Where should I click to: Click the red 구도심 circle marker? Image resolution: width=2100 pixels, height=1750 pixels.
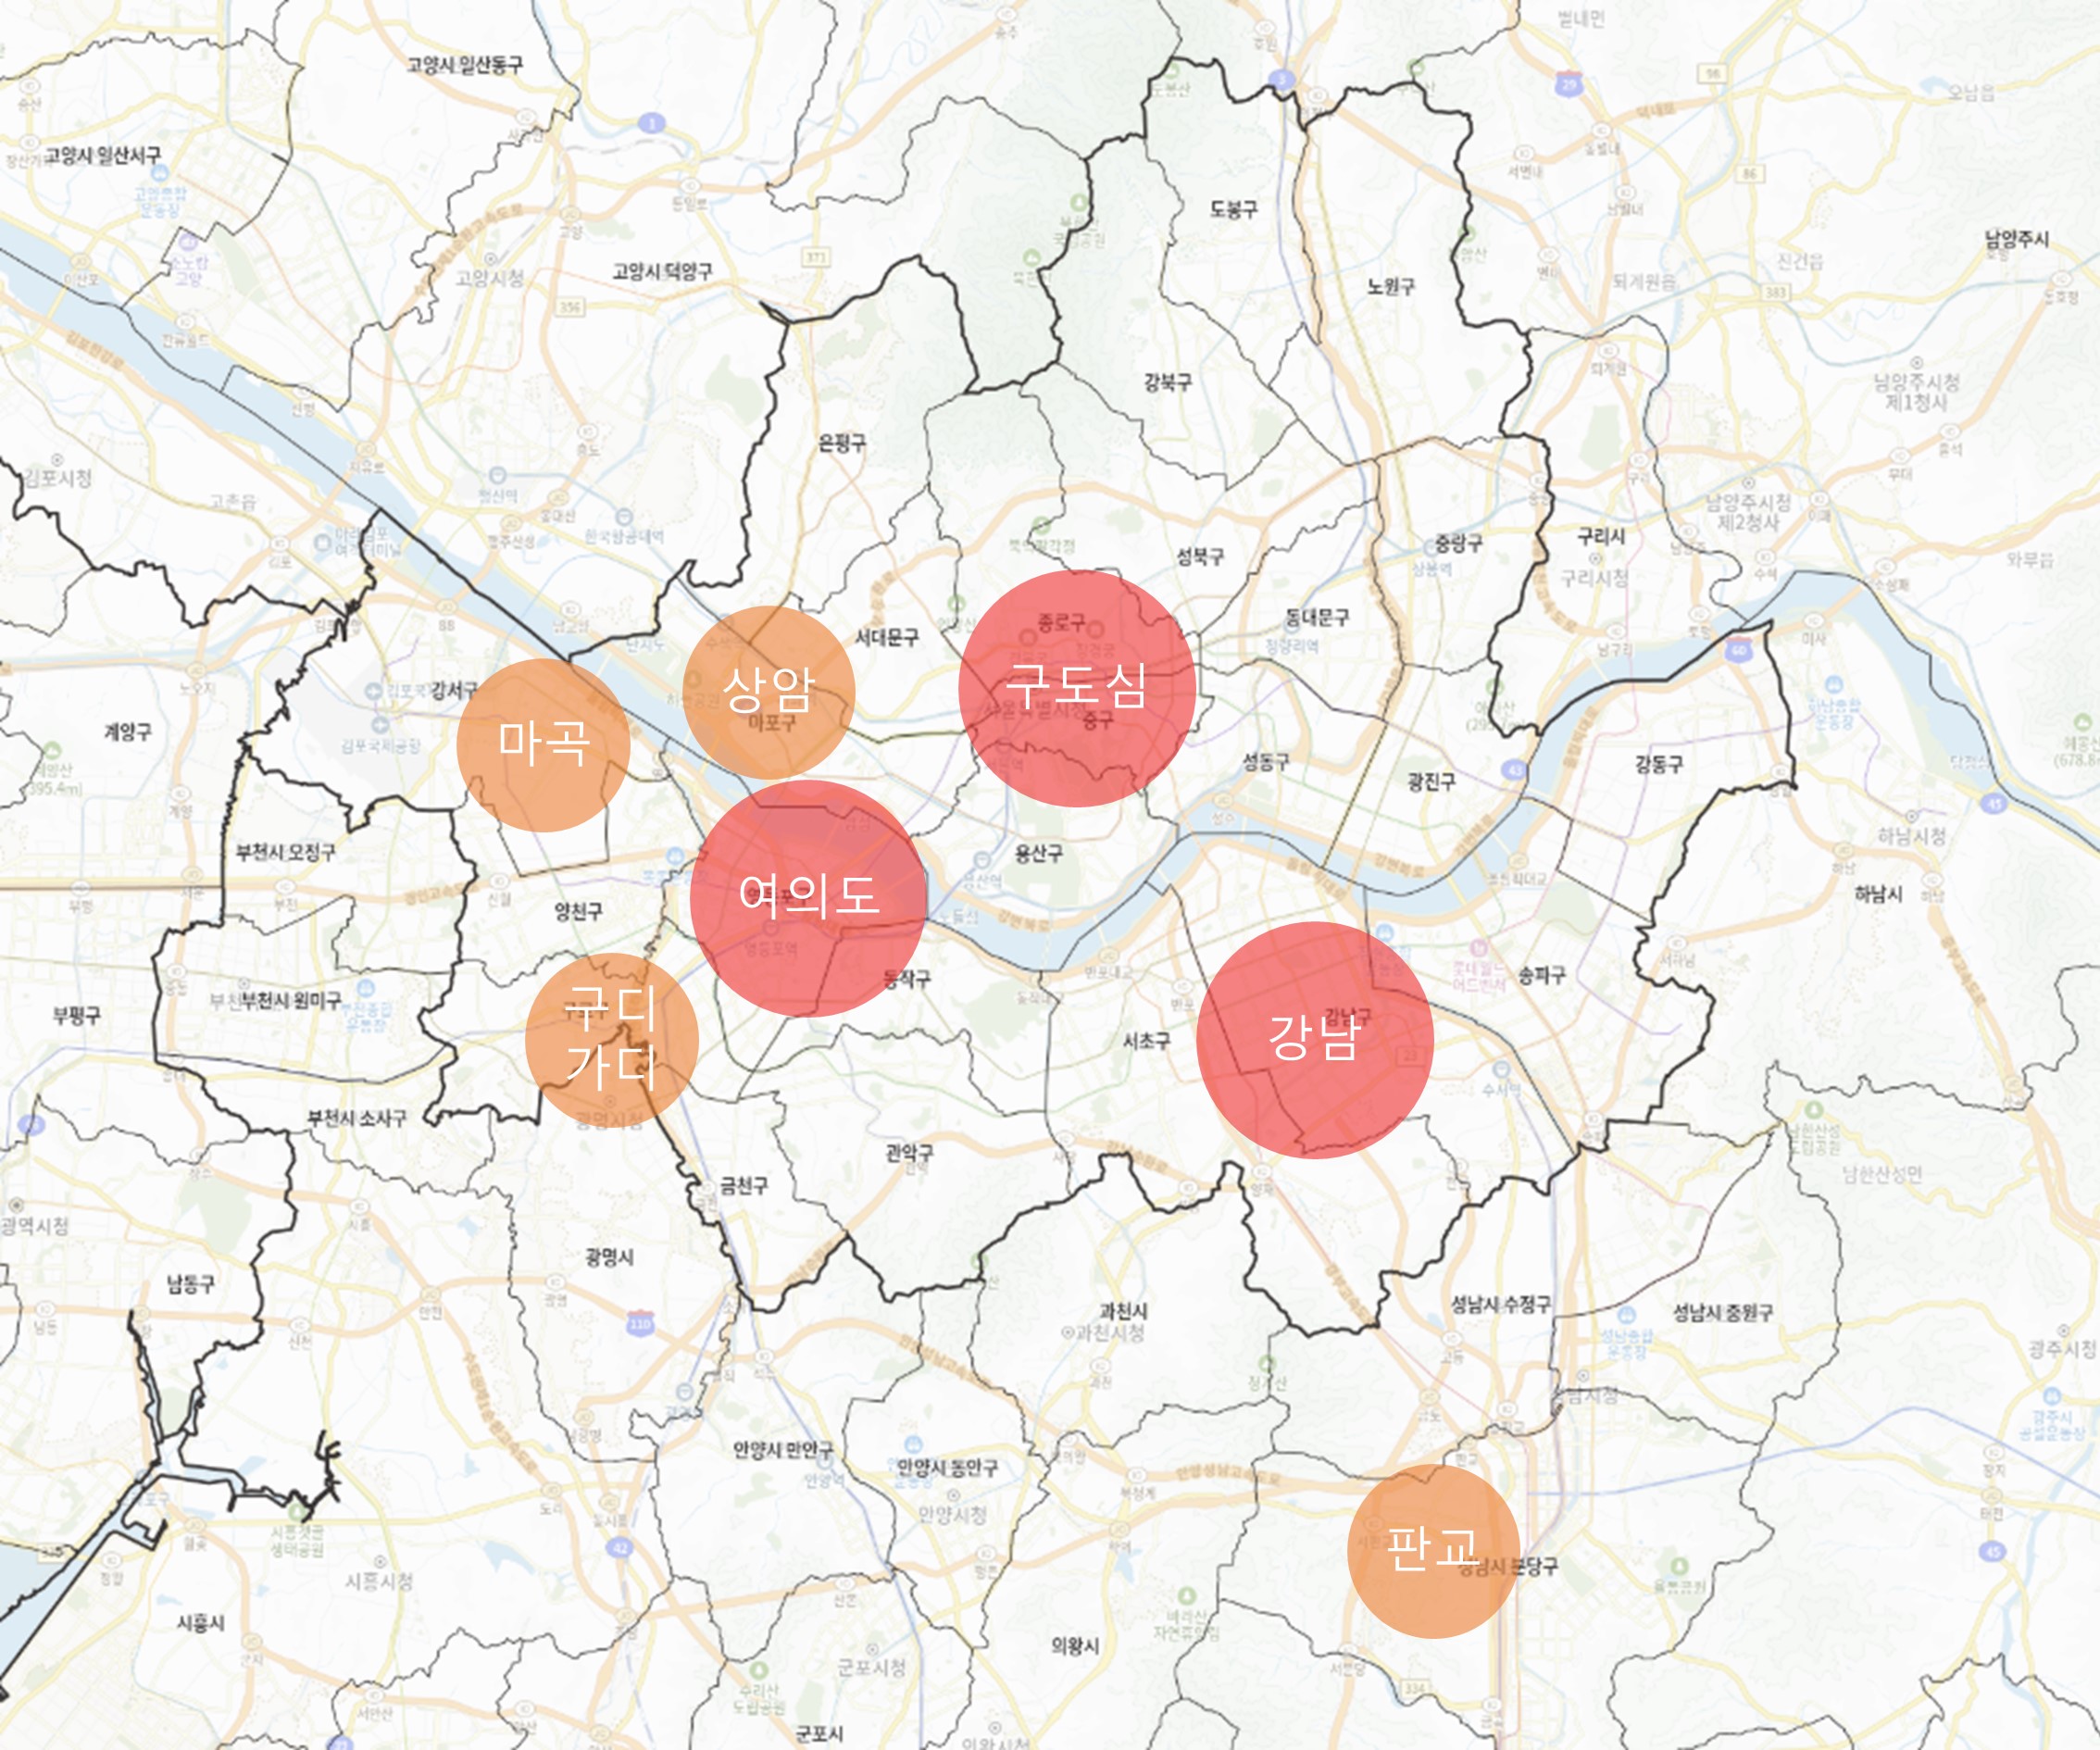coord(1077,688)
